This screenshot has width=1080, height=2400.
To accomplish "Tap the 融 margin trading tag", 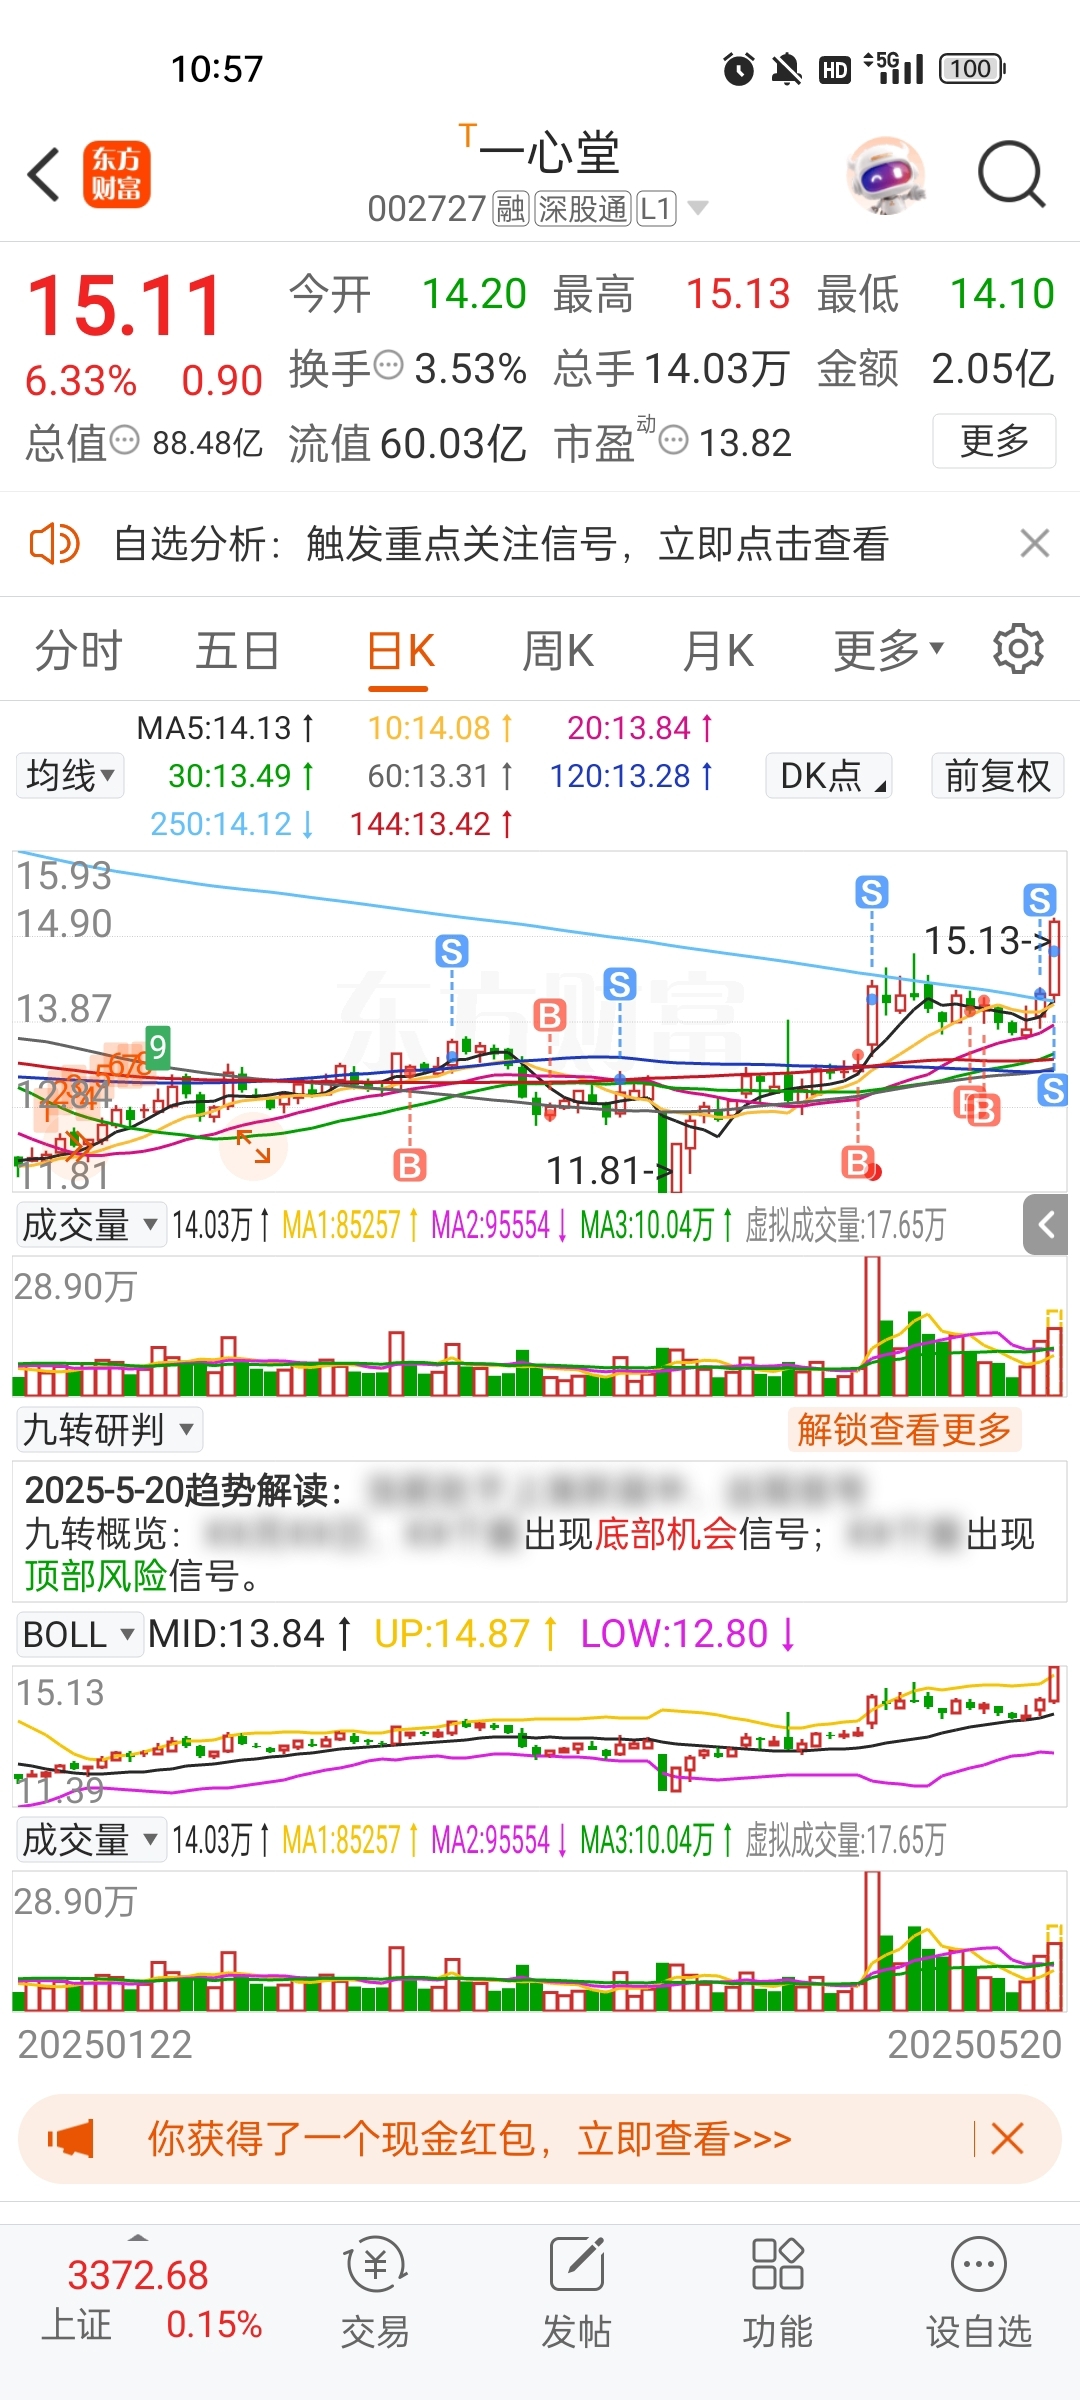I will (x=510, y=208).
